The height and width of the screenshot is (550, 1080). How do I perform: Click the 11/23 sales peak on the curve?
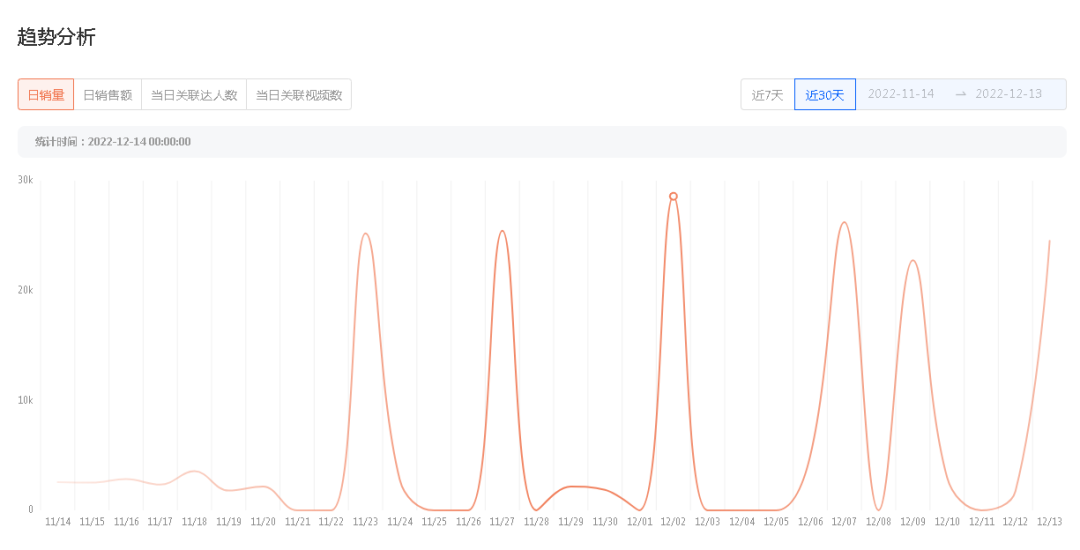[366, 234]
